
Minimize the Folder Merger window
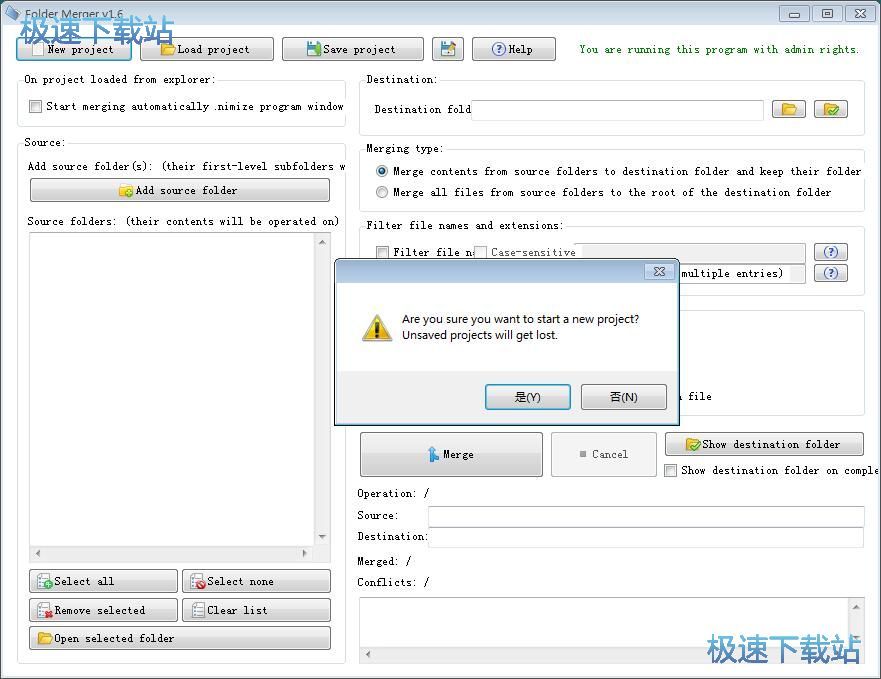[794, 14]
